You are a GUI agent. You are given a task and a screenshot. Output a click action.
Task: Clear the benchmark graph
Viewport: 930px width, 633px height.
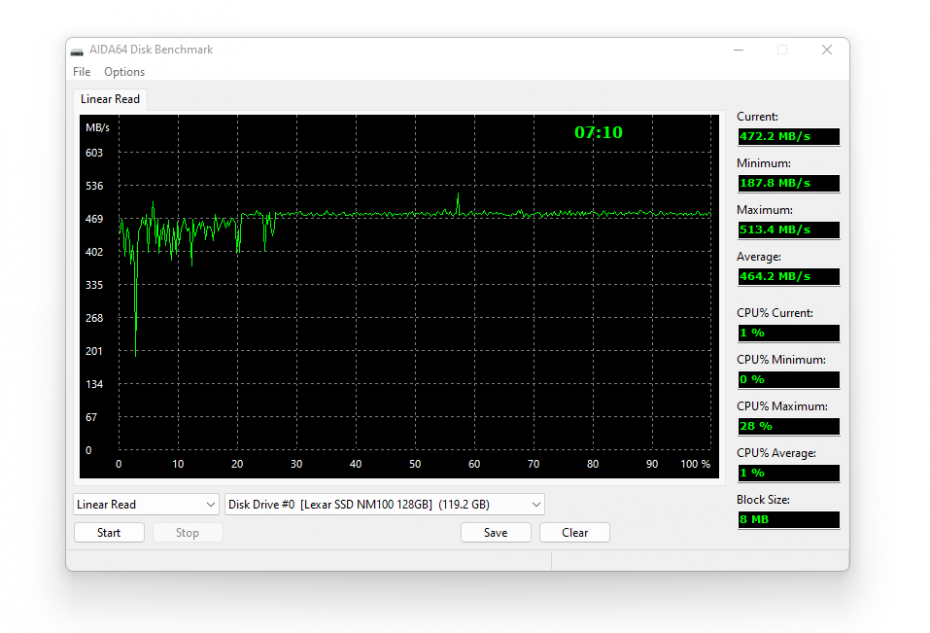tap(575, 533)
